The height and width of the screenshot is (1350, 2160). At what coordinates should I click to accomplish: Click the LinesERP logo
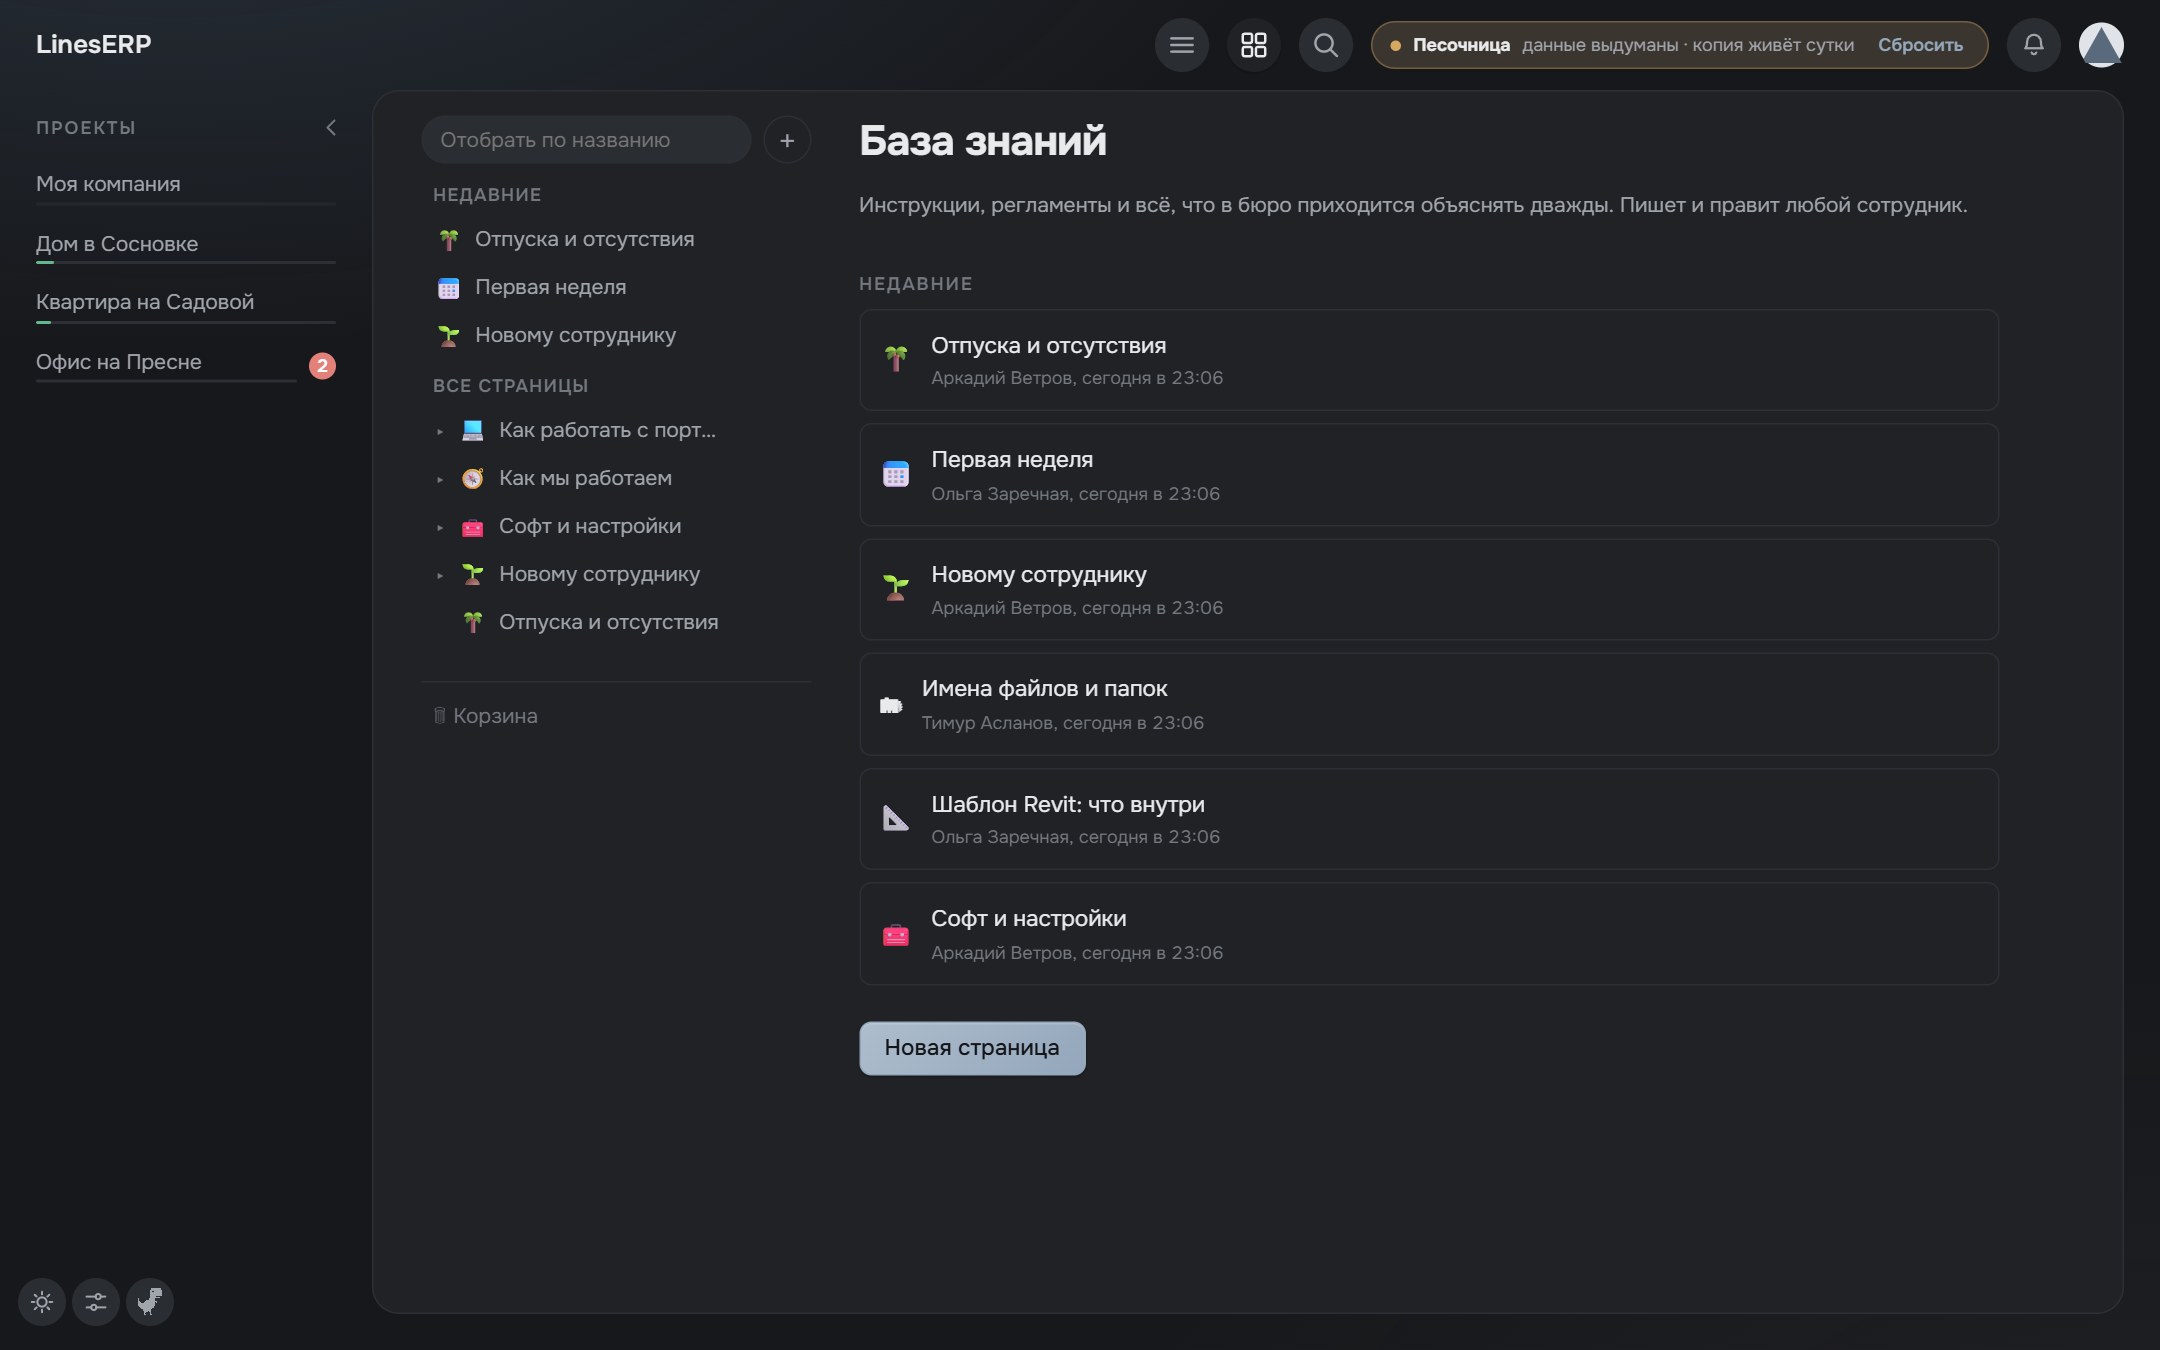[93, 44]
